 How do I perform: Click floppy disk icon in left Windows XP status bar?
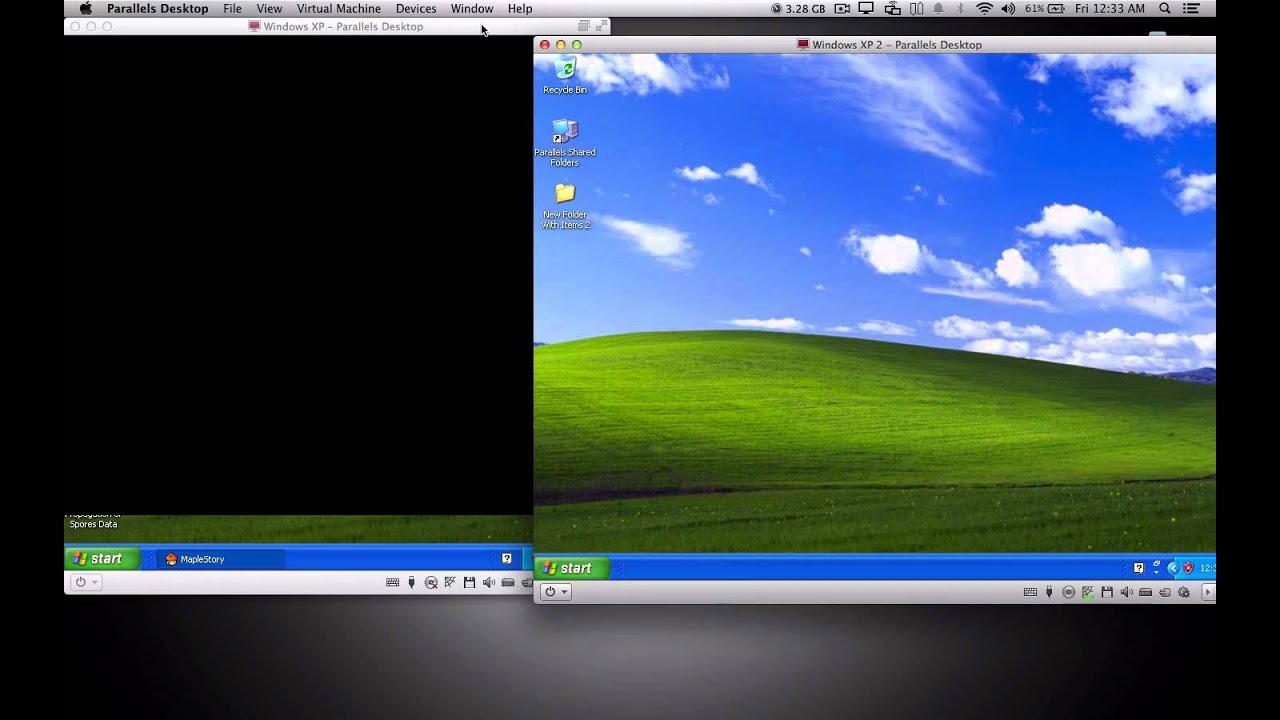coord(469,582)
